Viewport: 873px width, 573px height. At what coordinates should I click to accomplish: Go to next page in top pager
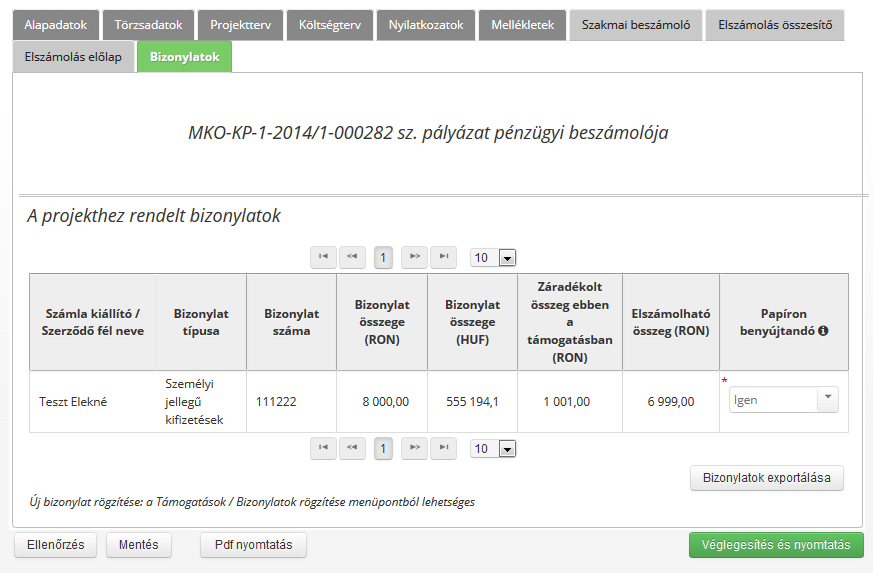coord(414,257)
